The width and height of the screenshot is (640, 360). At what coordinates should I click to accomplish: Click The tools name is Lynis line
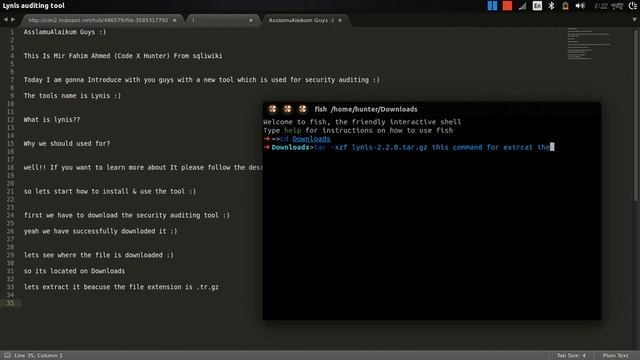(x=72, y=96)
